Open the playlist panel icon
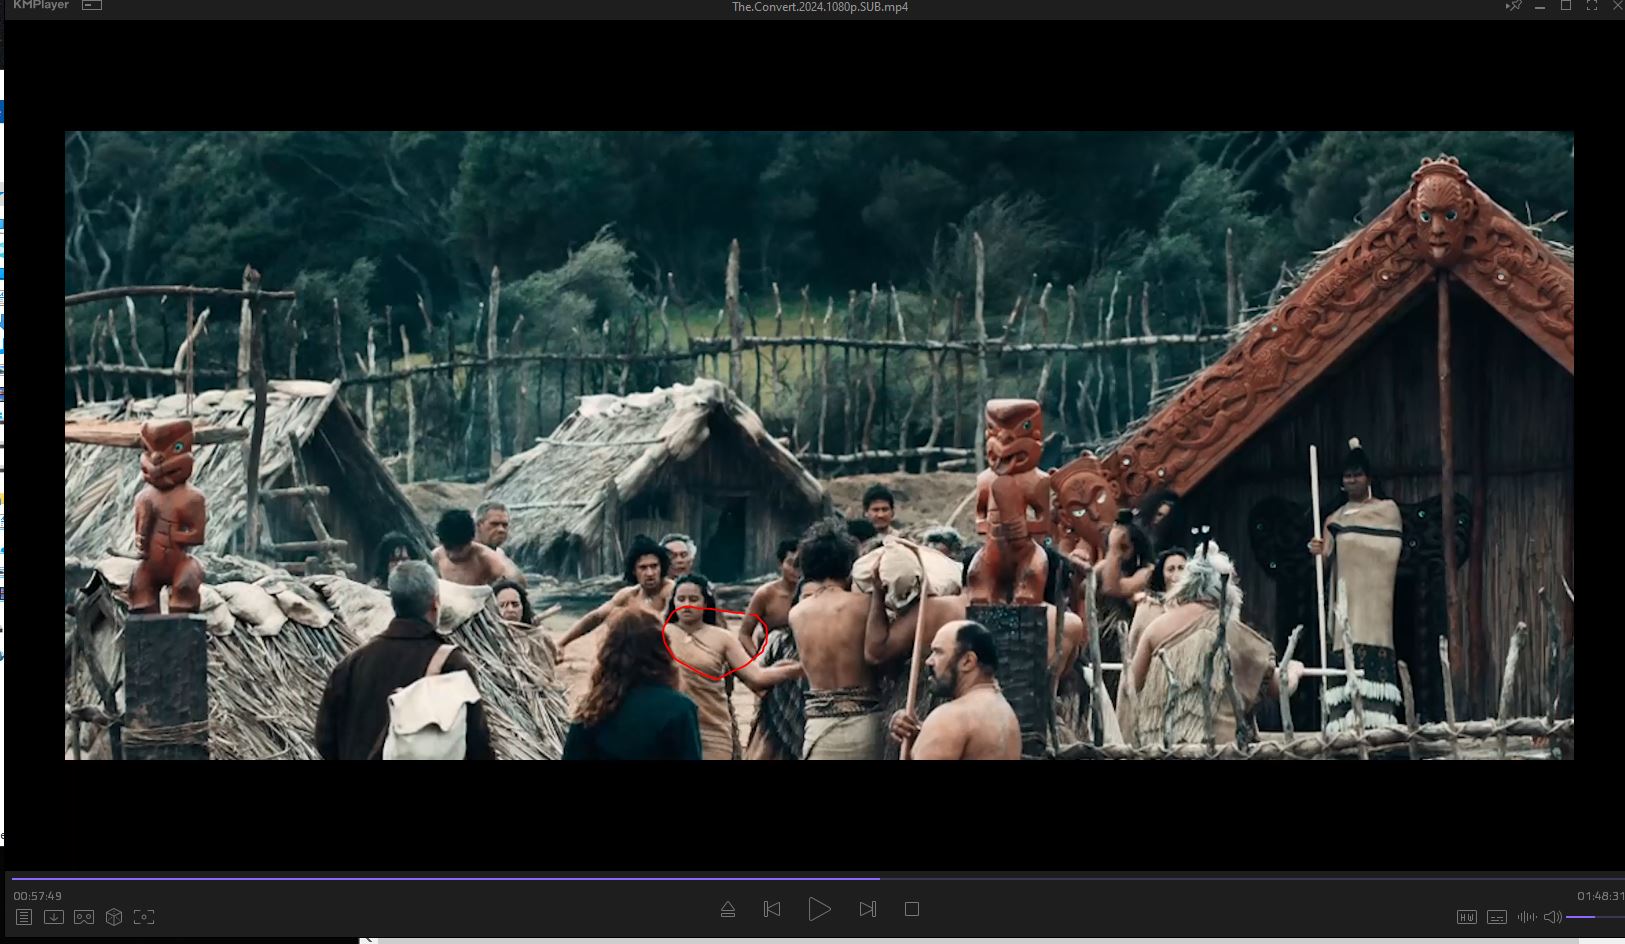 (x=24, y=917)
